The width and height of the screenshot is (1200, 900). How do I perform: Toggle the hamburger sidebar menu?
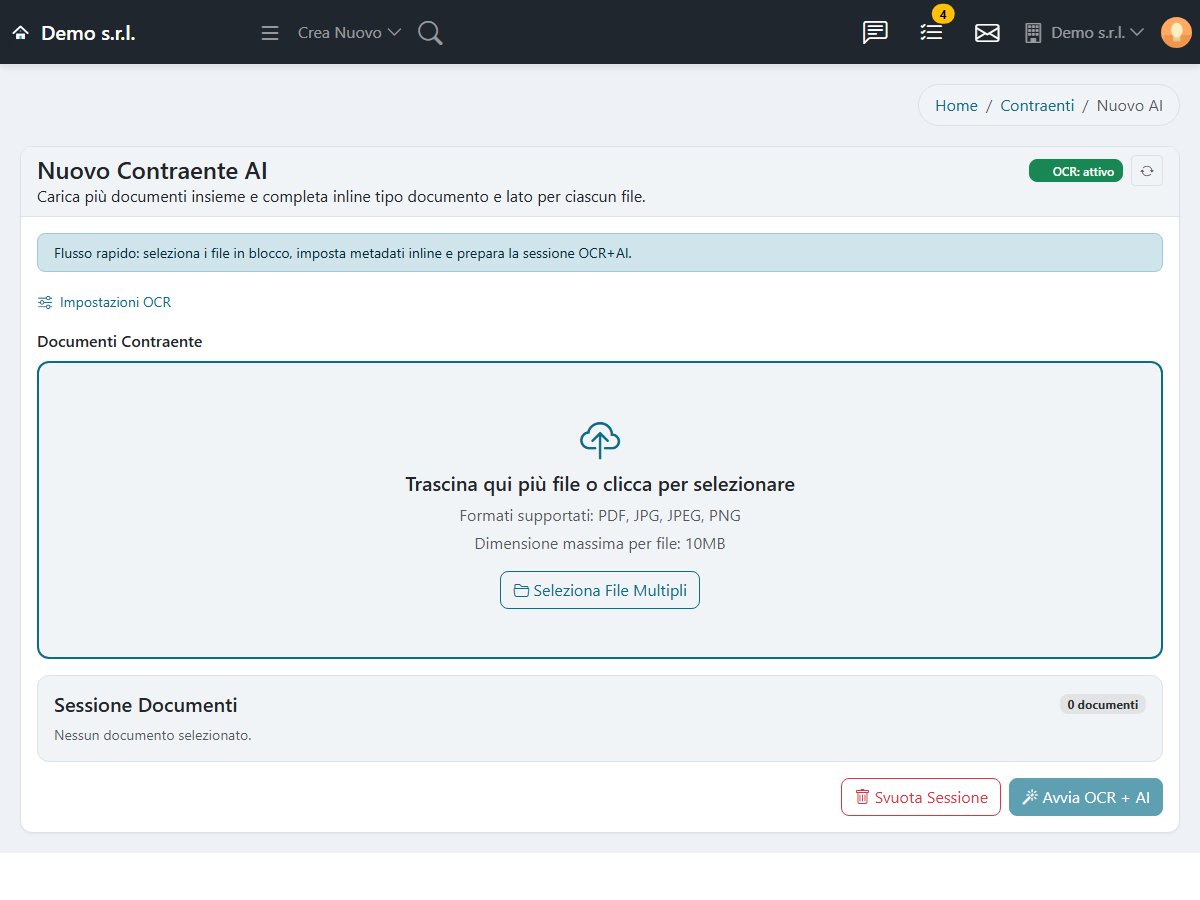pyautogui.click(x=270, y=33)
